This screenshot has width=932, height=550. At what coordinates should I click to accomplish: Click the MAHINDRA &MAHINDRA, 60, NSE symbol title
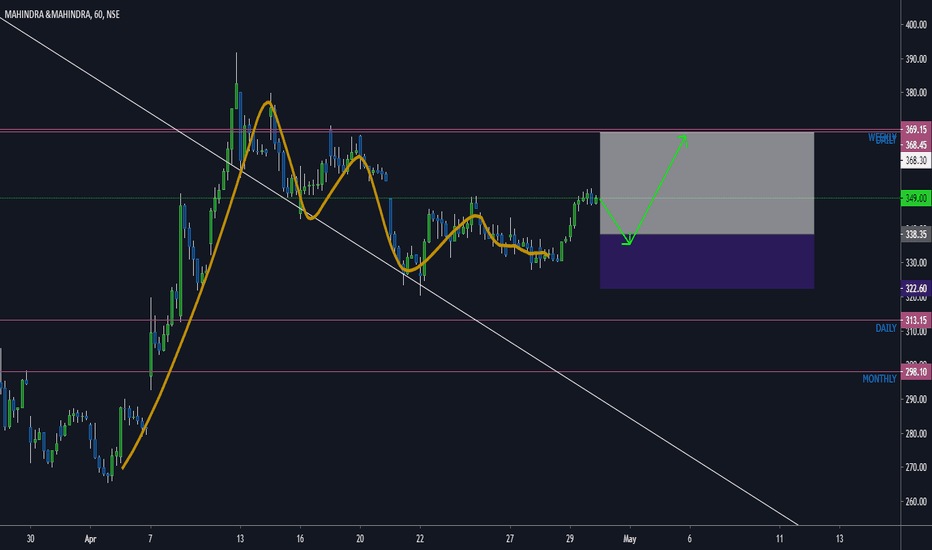[62, 14]
